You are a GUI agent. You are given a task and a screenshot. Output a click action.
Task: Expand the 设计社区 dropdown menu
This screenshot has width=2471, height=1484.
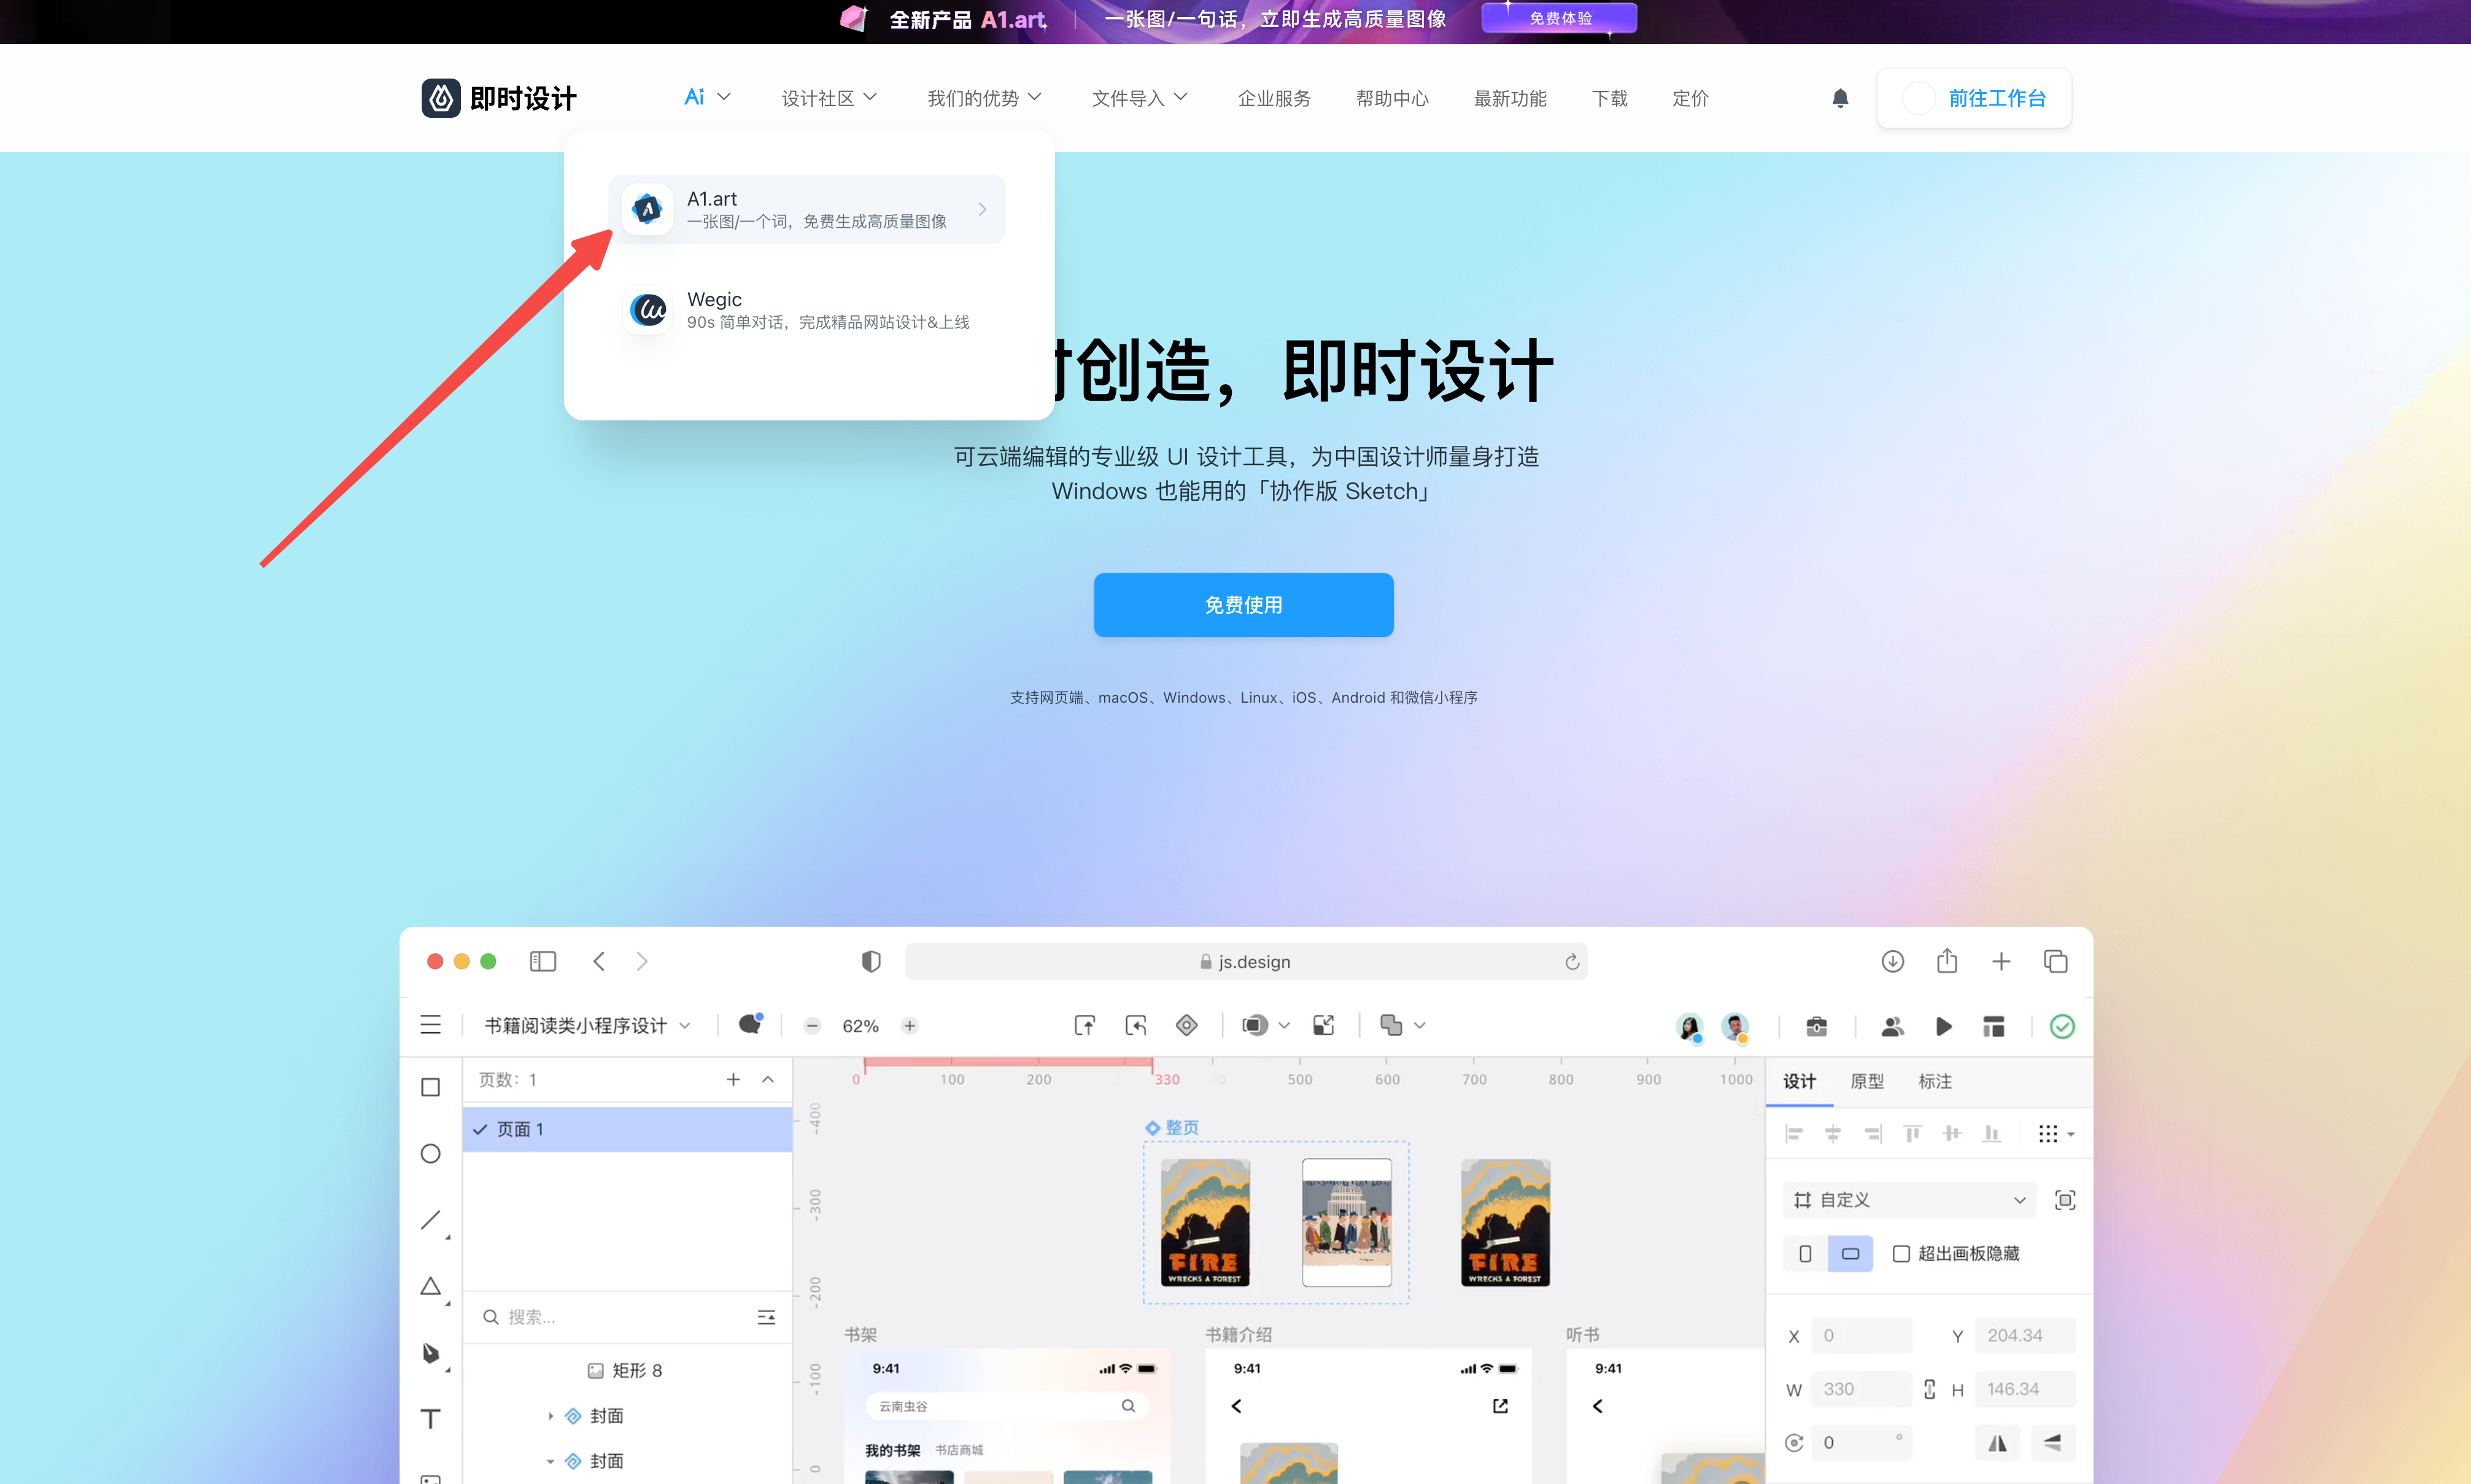(828, 98)
